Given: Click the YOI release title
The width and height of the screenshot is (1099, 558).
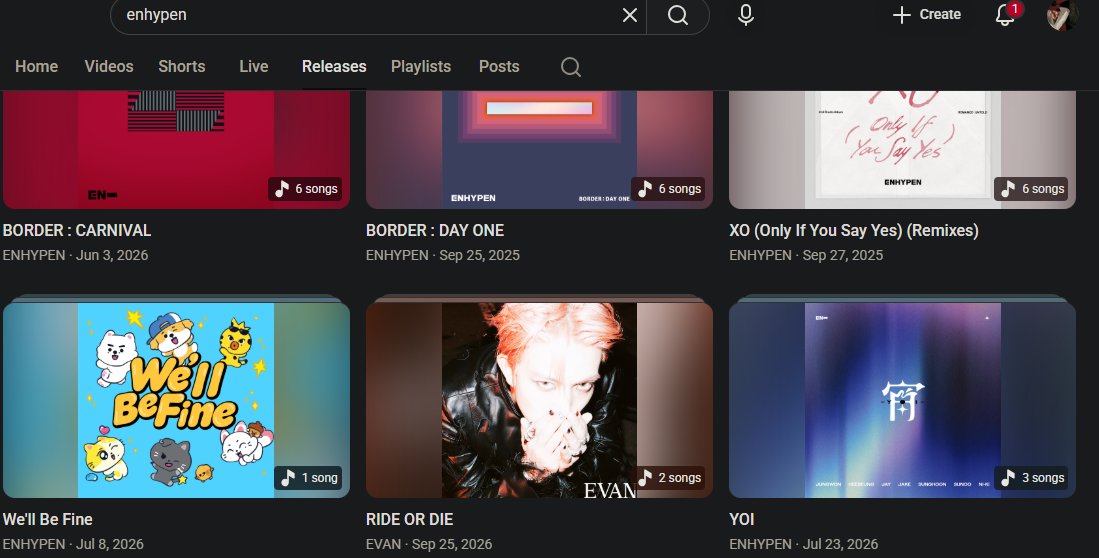Looking at the screenshot, I should click(742, 519).
